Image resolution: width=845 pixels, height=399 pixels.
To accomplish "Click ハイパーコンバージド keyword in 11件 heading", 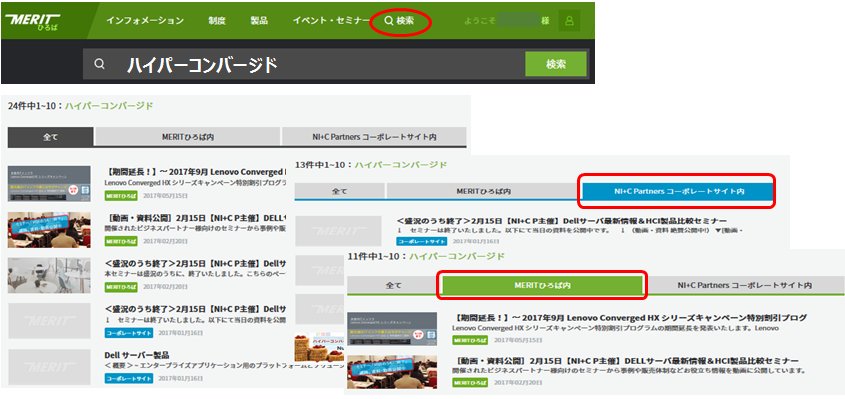I will tap(457, 256).
